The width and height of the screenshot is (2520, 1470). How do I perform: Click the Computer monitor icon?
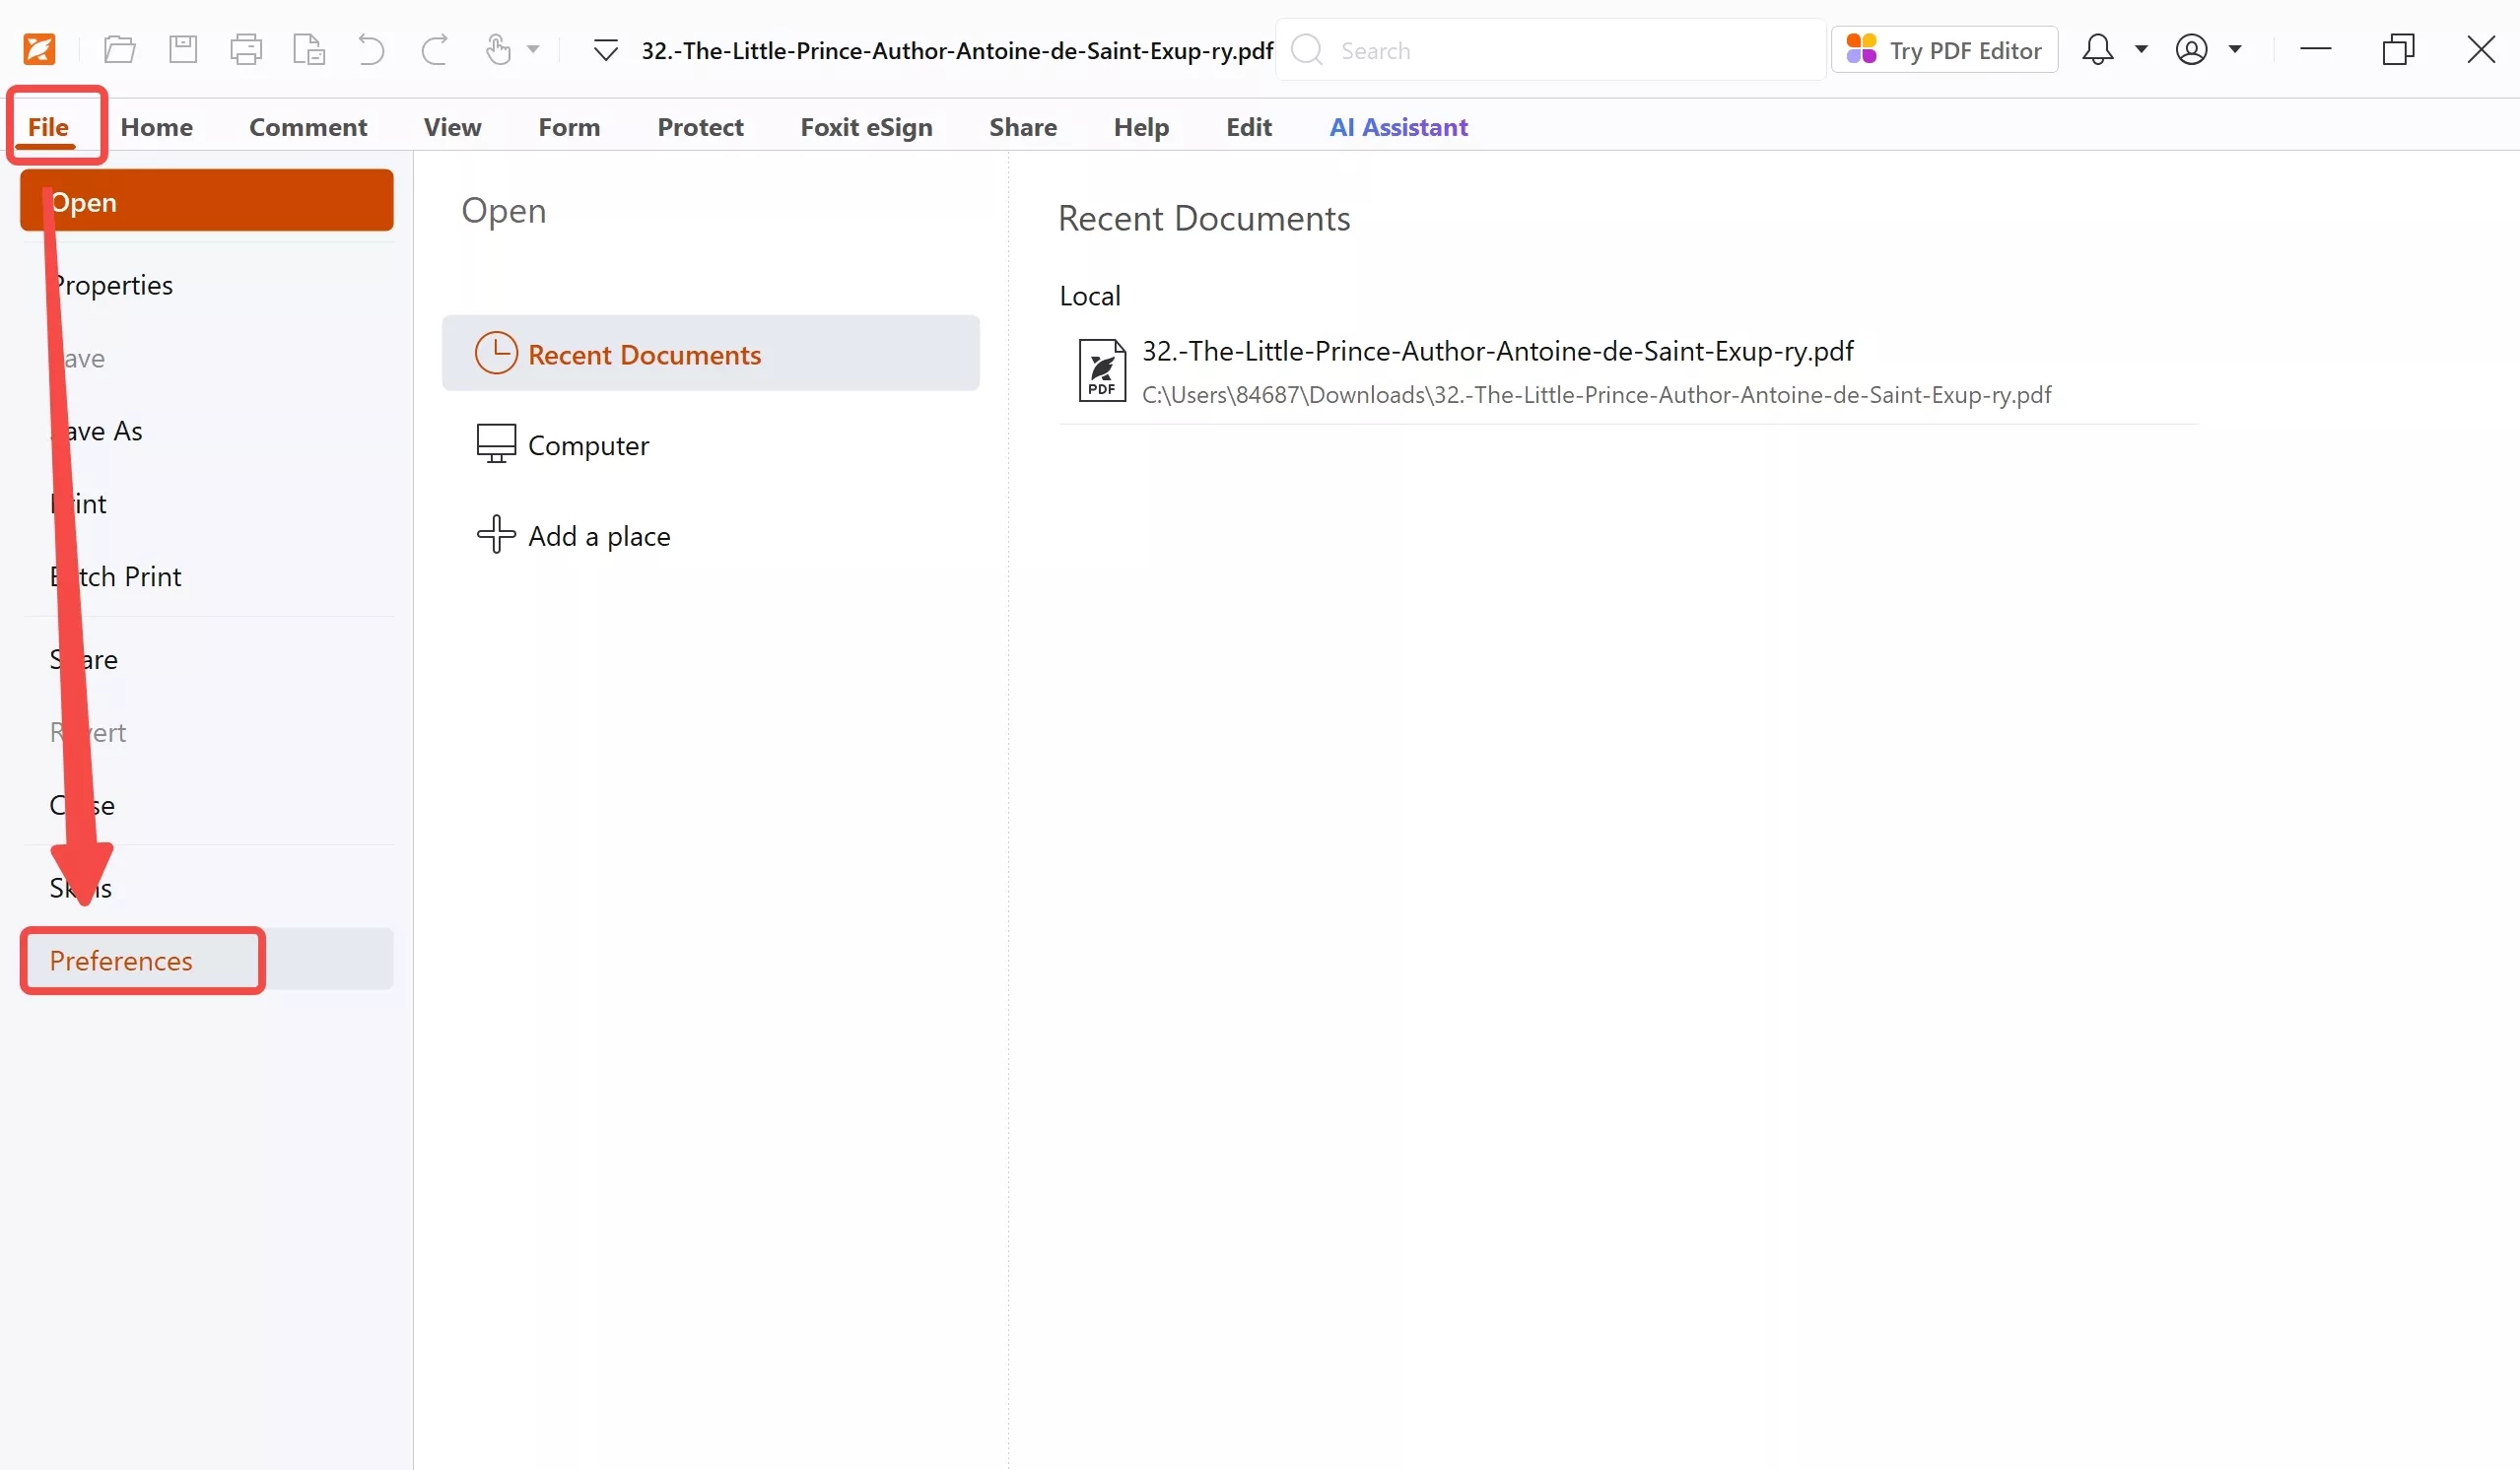496,444
